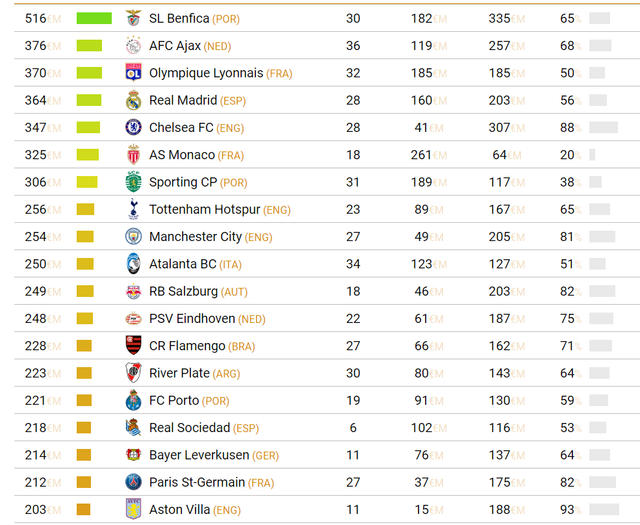Click the Atalanta BC club crest
The width and height of the screenshot is (640, 525).
click(x=133, y=264)
